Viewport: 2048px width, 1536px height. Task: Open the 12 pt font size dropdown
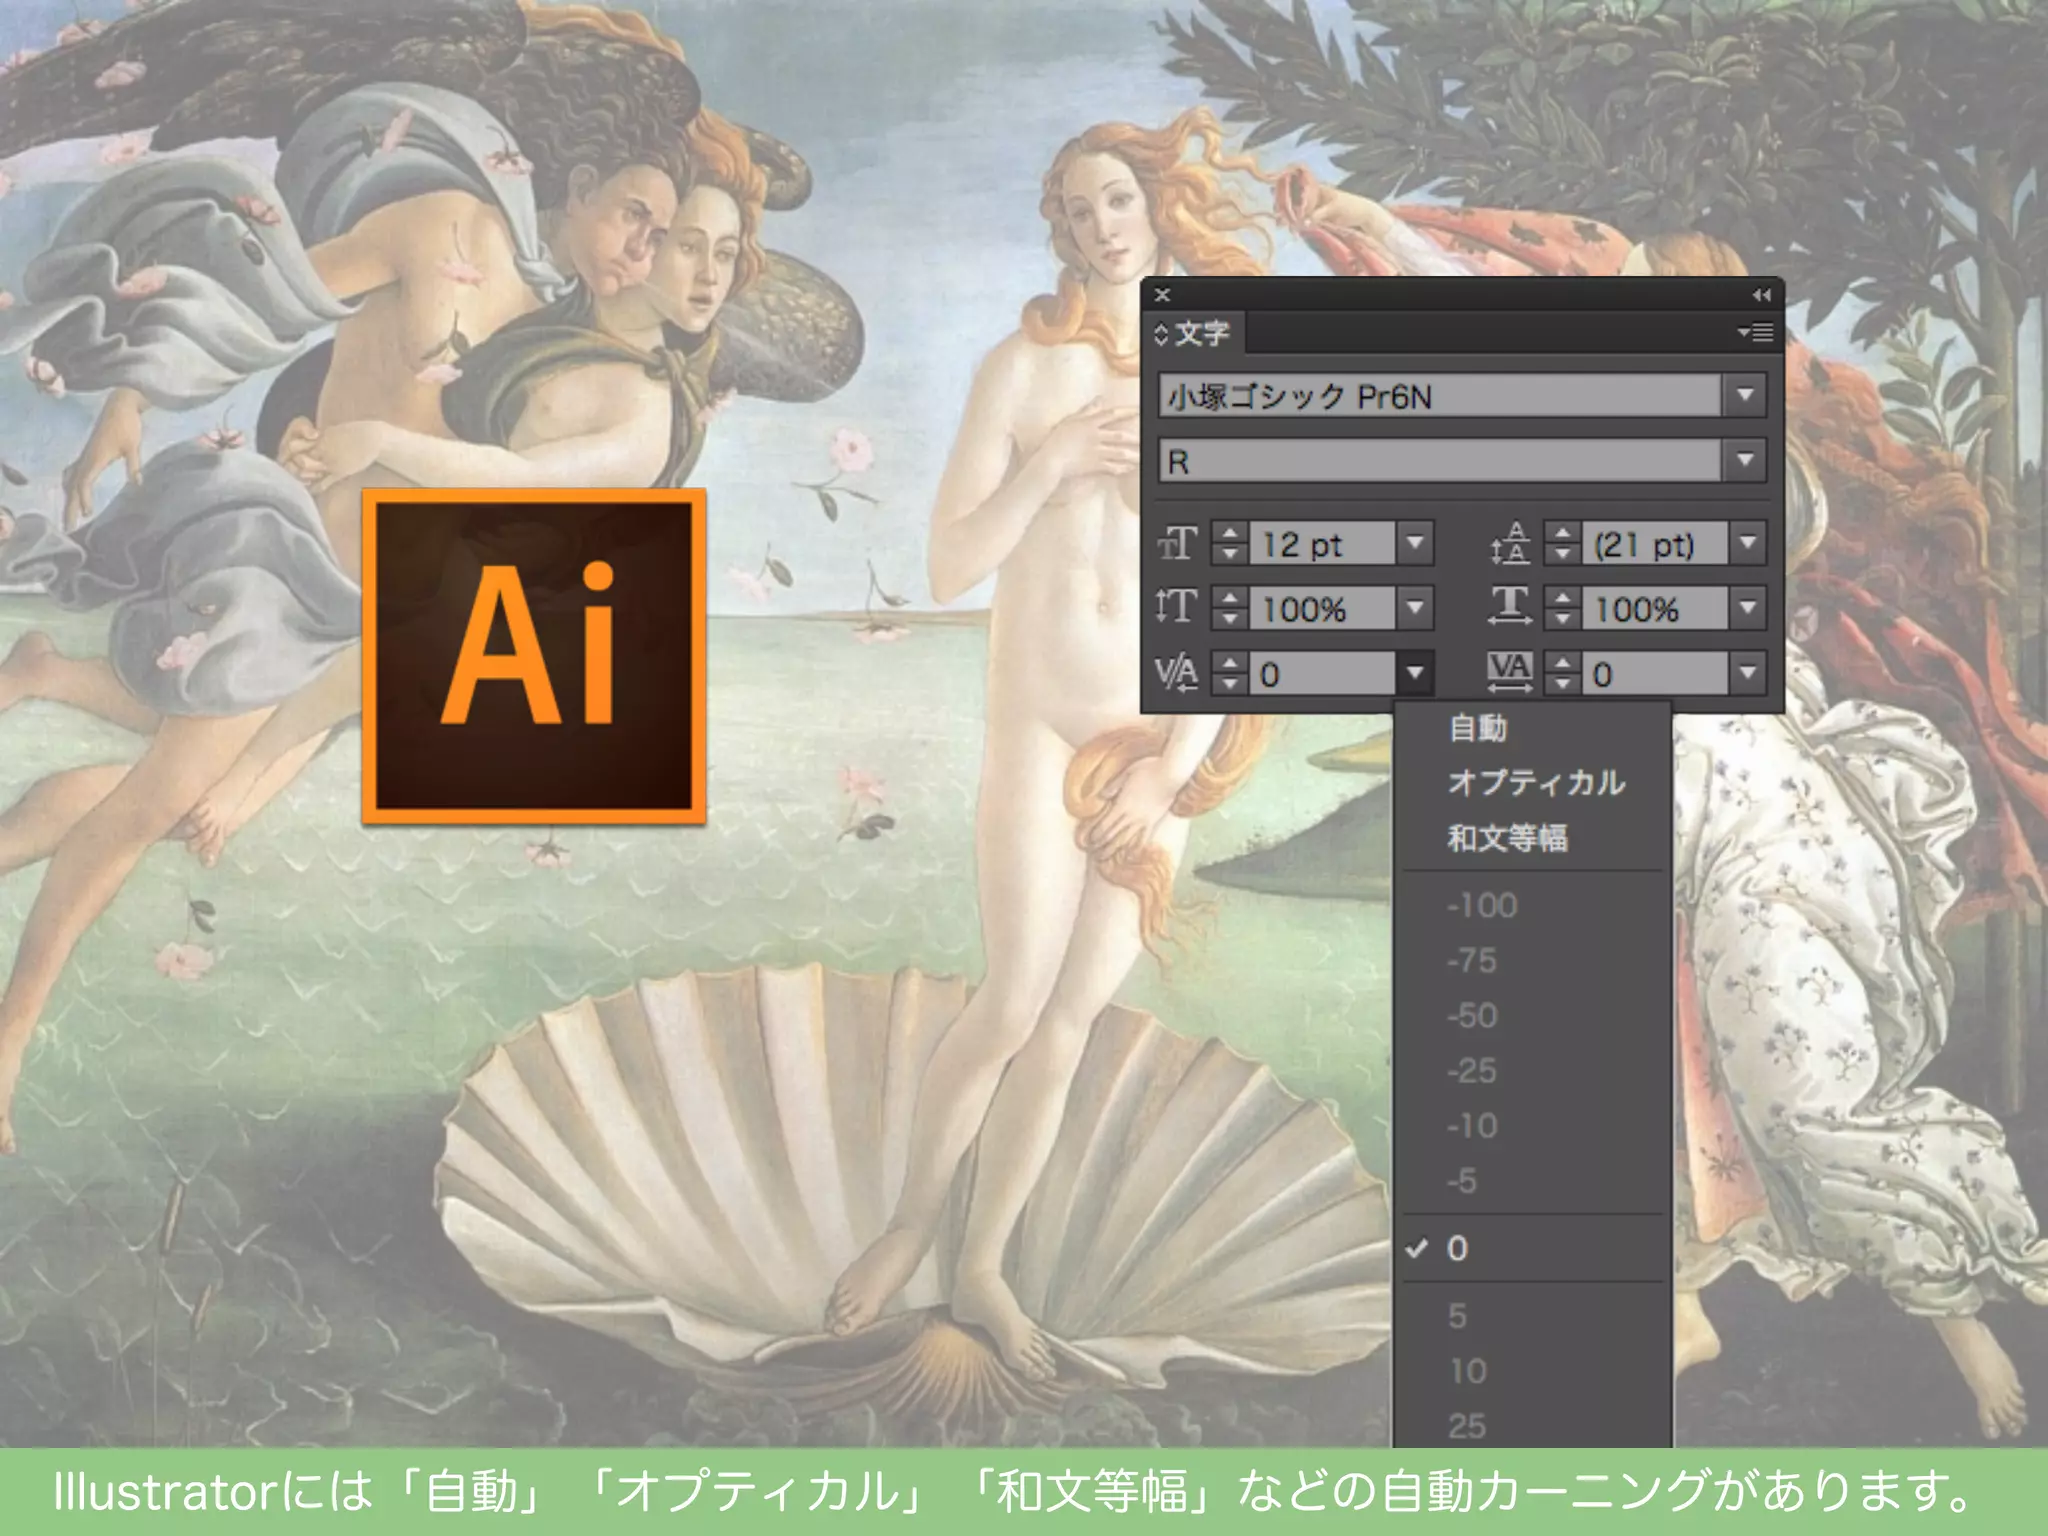point(1415,543)
